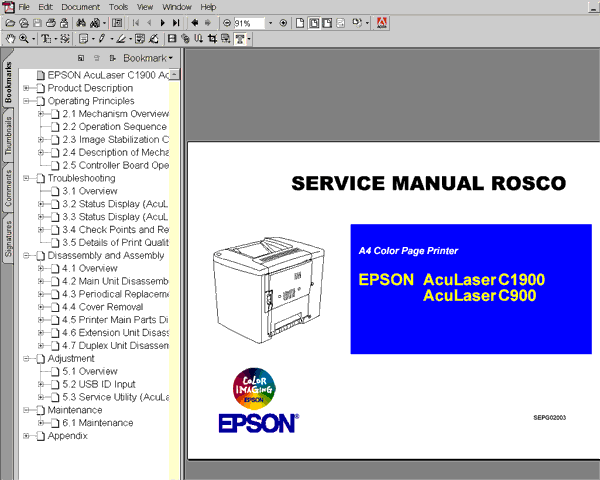The width and height of the screenshot is (600, 480).
Task: Collapse the Maintenance bookmark
Action: 26,410
